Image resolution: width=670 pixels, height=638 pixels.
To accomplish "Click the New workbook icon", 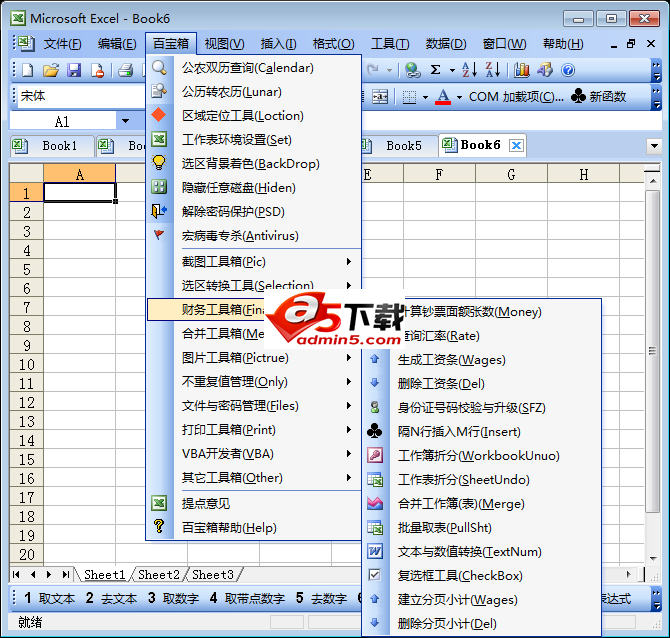I will (28, 70).
